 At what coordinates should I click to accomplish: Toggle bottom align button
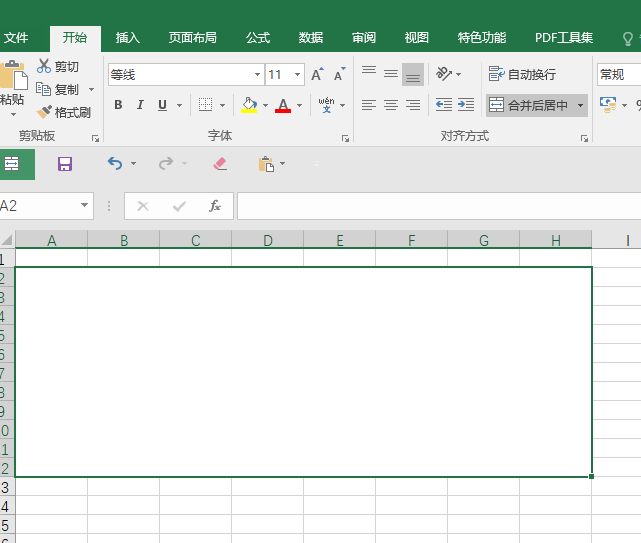point(413,74)
